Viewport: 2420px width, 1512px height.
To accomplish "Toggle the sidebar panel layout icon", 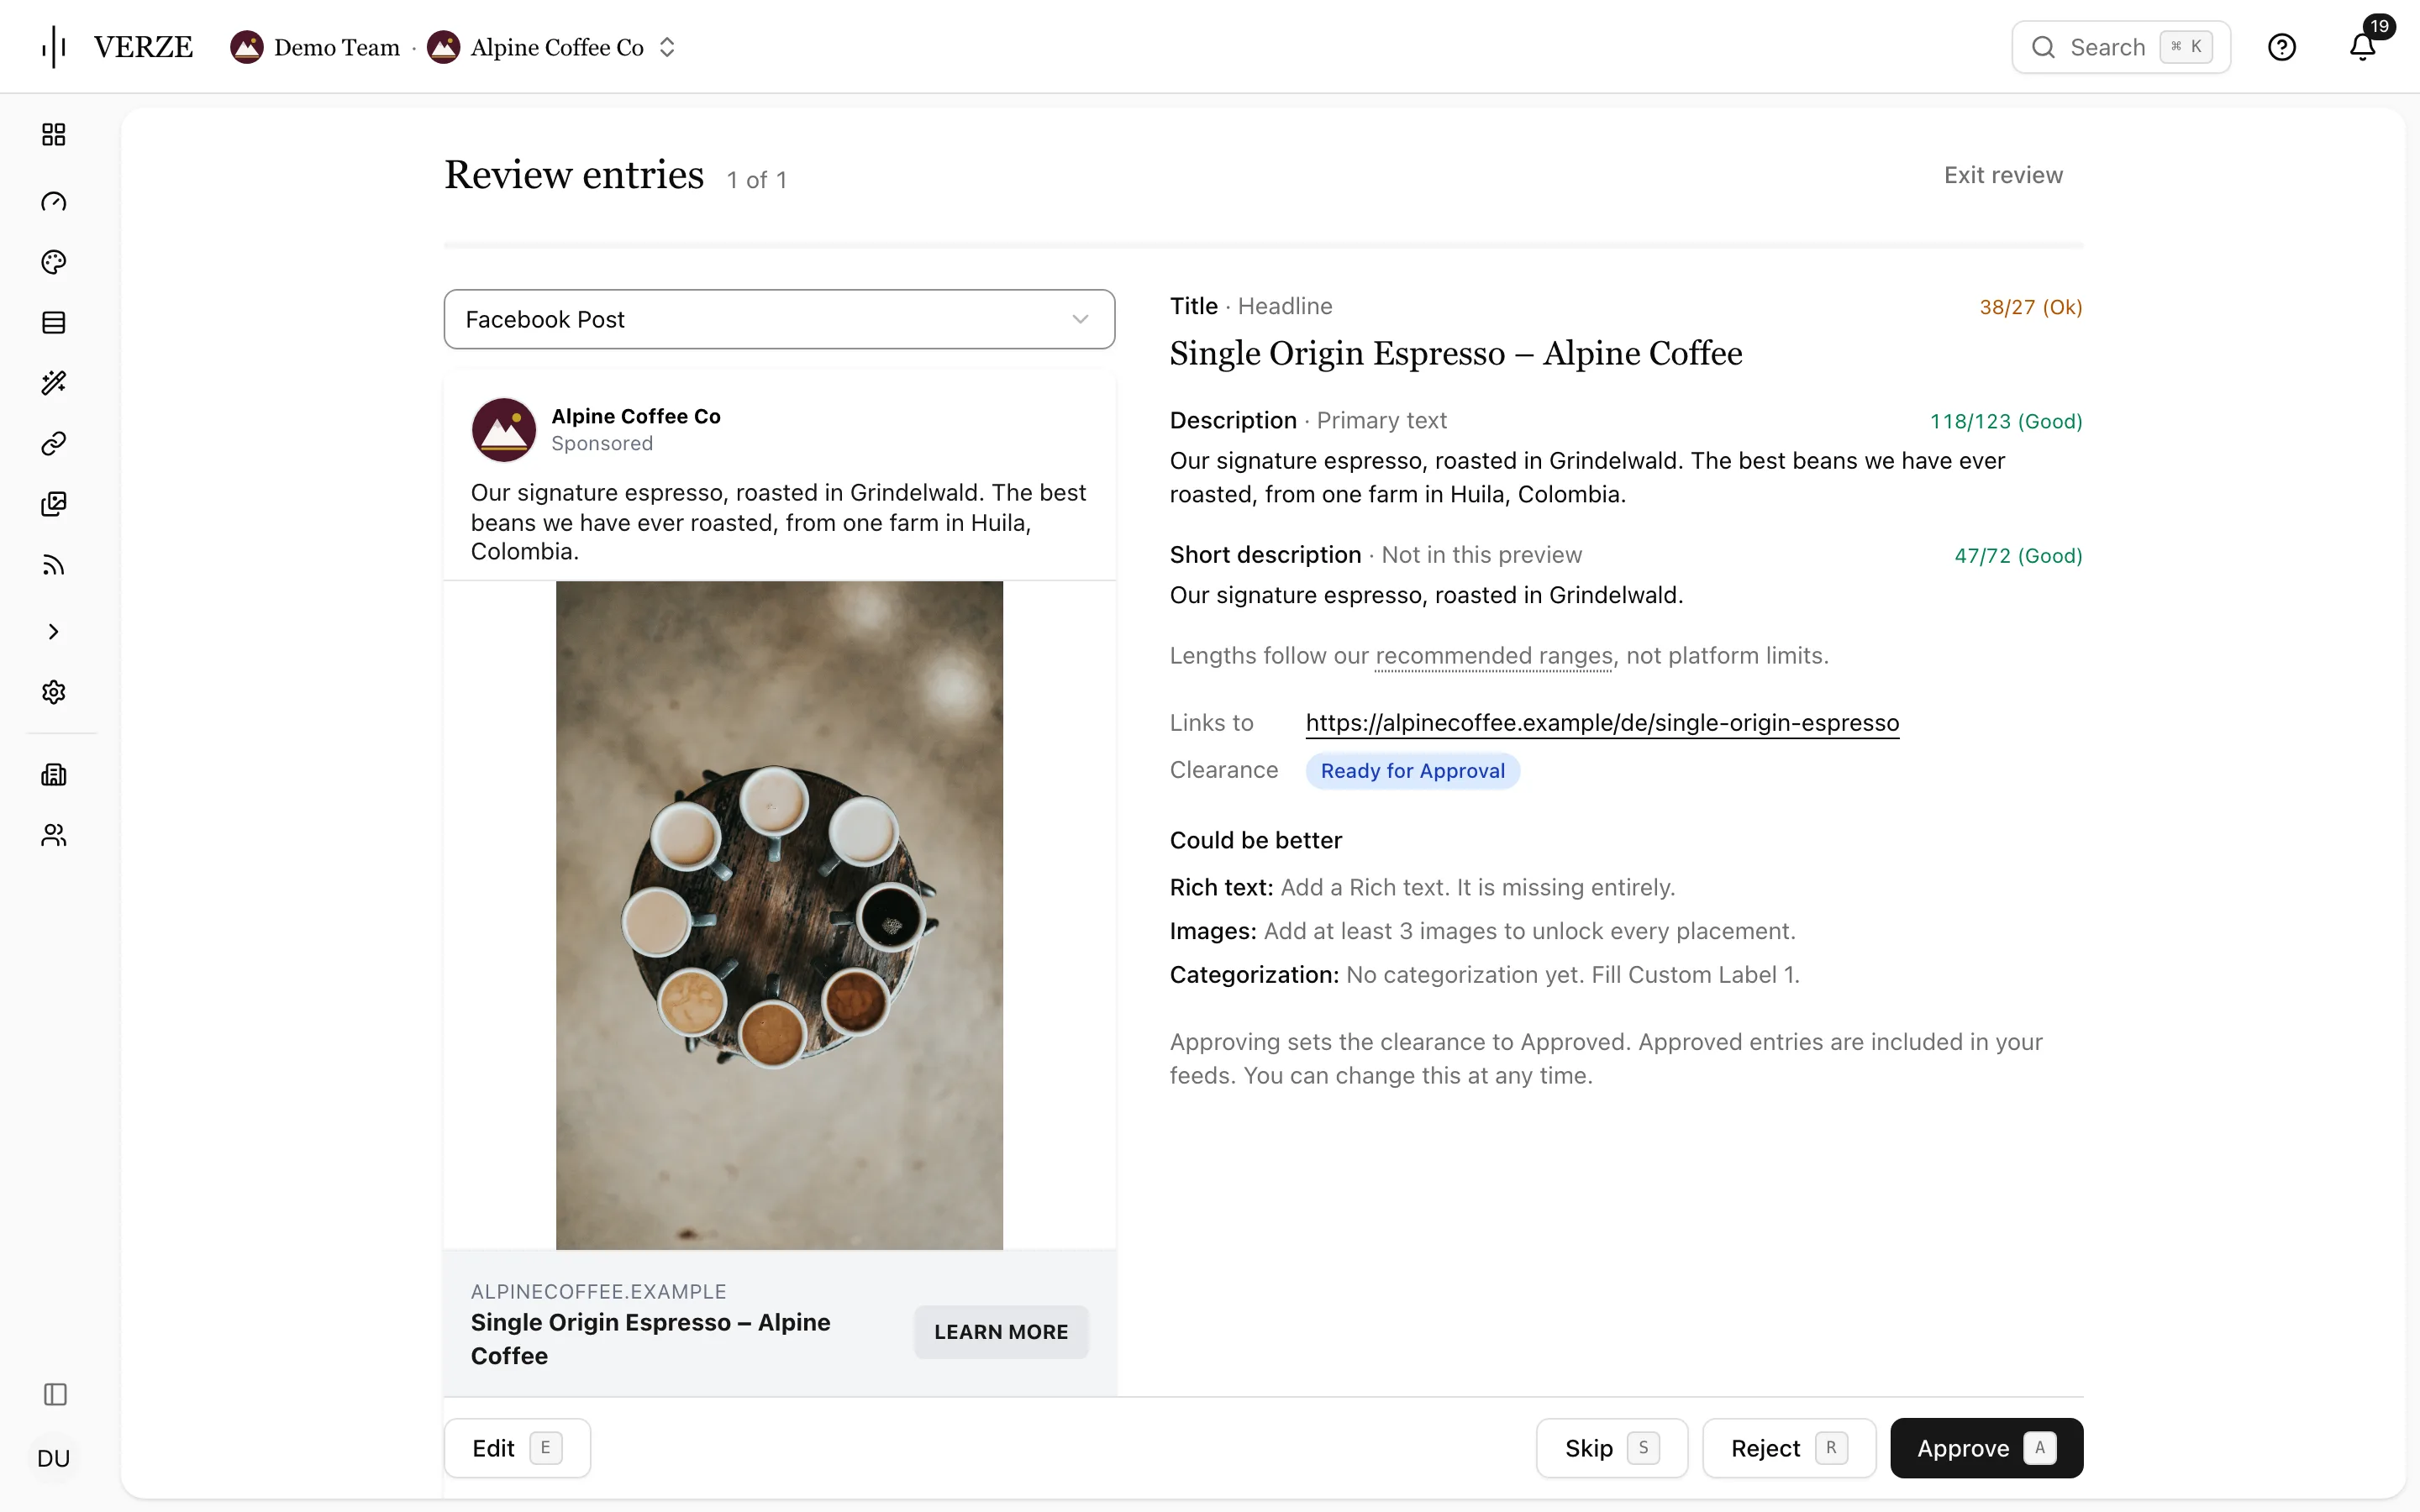I will point(55,1394).
